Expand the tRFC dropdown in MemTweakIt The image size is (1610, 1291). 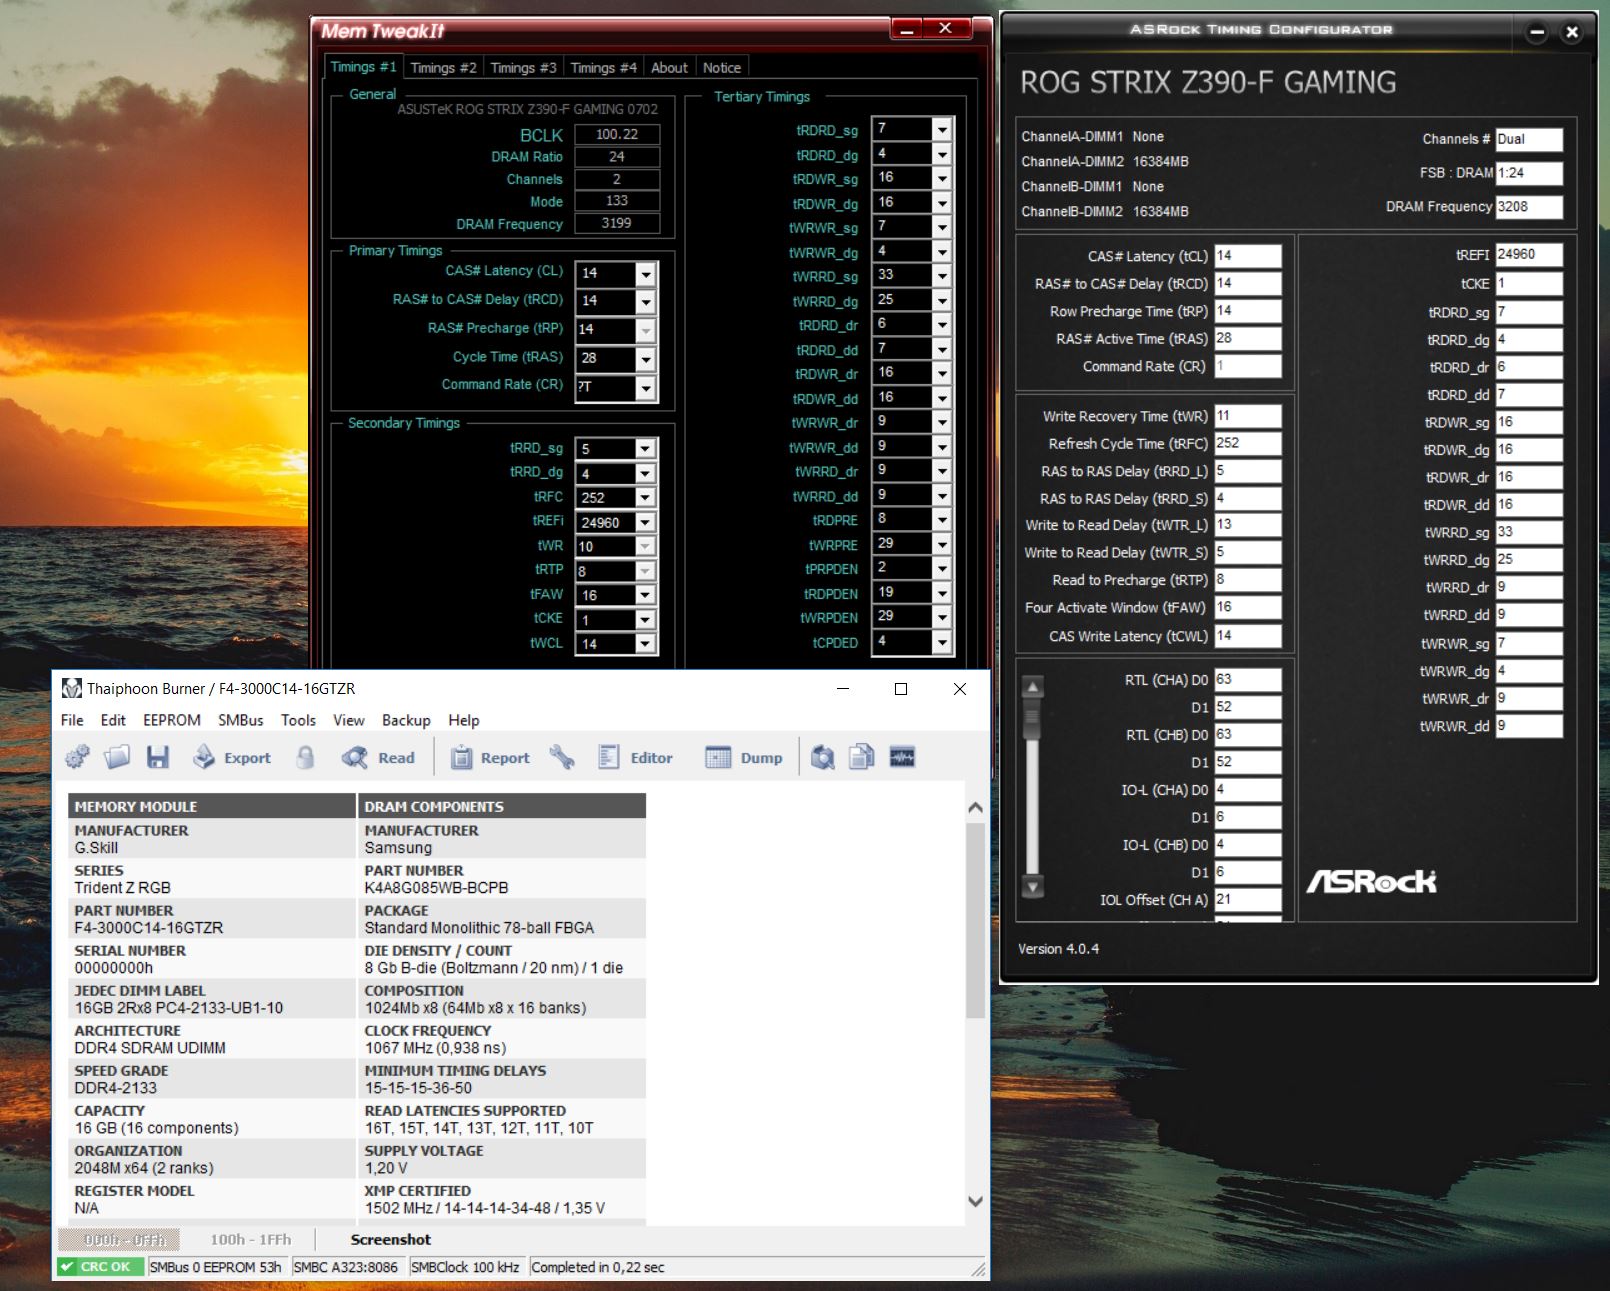click(x=646, y=497)
